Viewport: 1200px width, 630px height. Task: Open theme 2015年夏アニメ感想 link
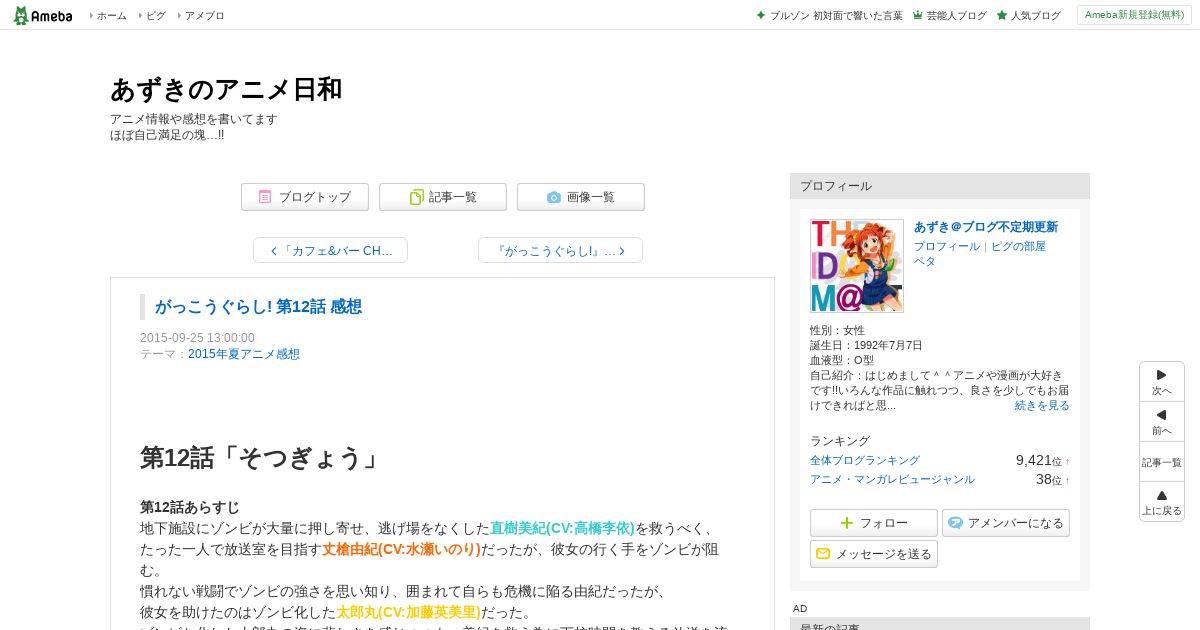tap(244, 354)
